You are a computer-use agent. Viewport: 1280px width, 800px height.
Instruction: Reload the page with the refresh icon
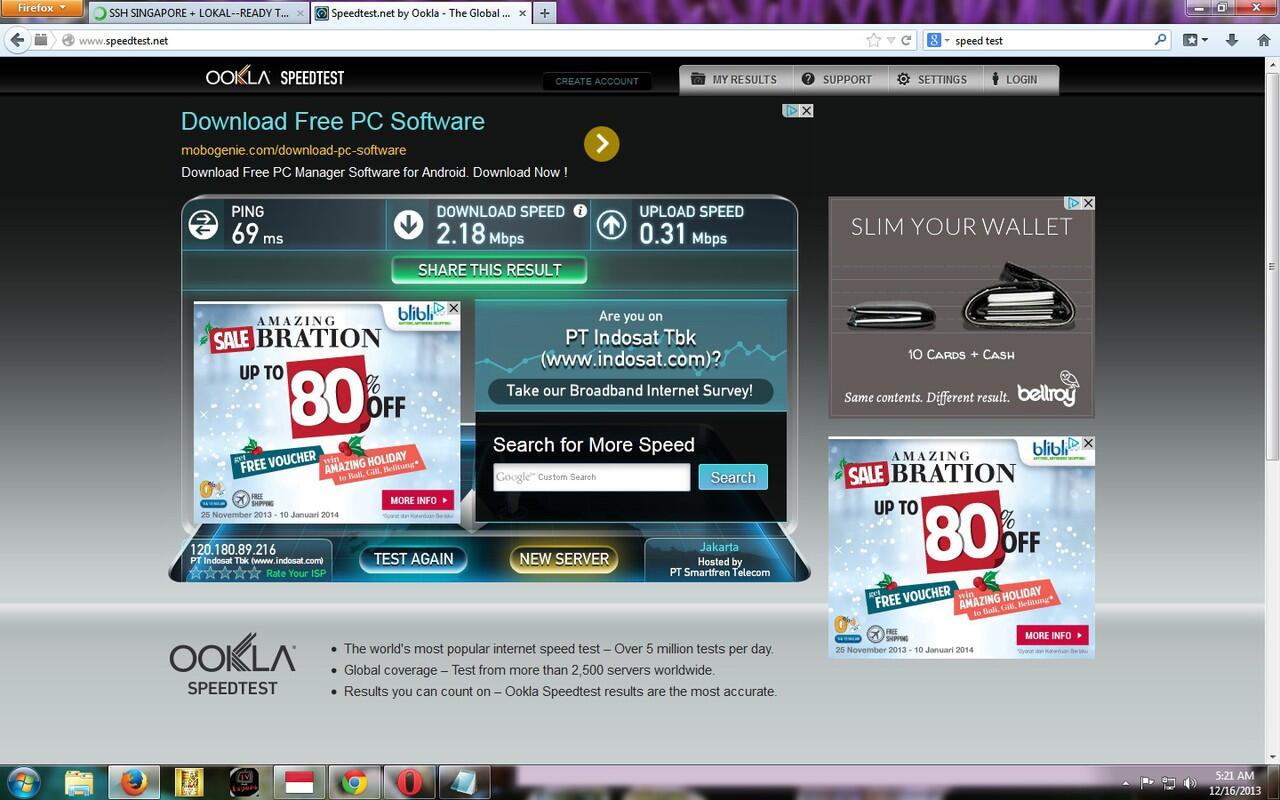907,40
